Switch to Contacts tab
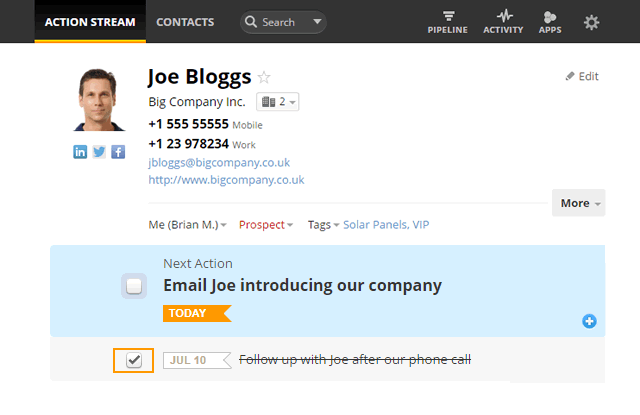Screen dimensions: 640x415 (x=185, y=22)
